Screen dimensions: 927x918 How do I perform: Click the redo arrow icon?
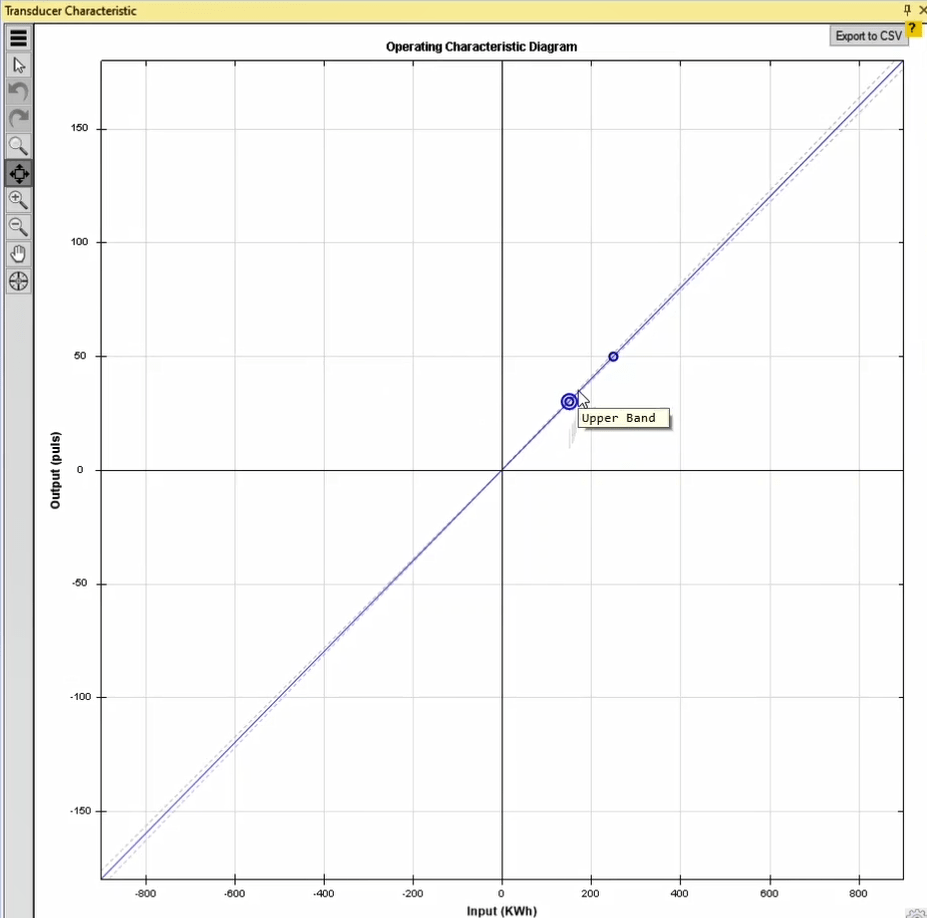[x=18, y=119]
